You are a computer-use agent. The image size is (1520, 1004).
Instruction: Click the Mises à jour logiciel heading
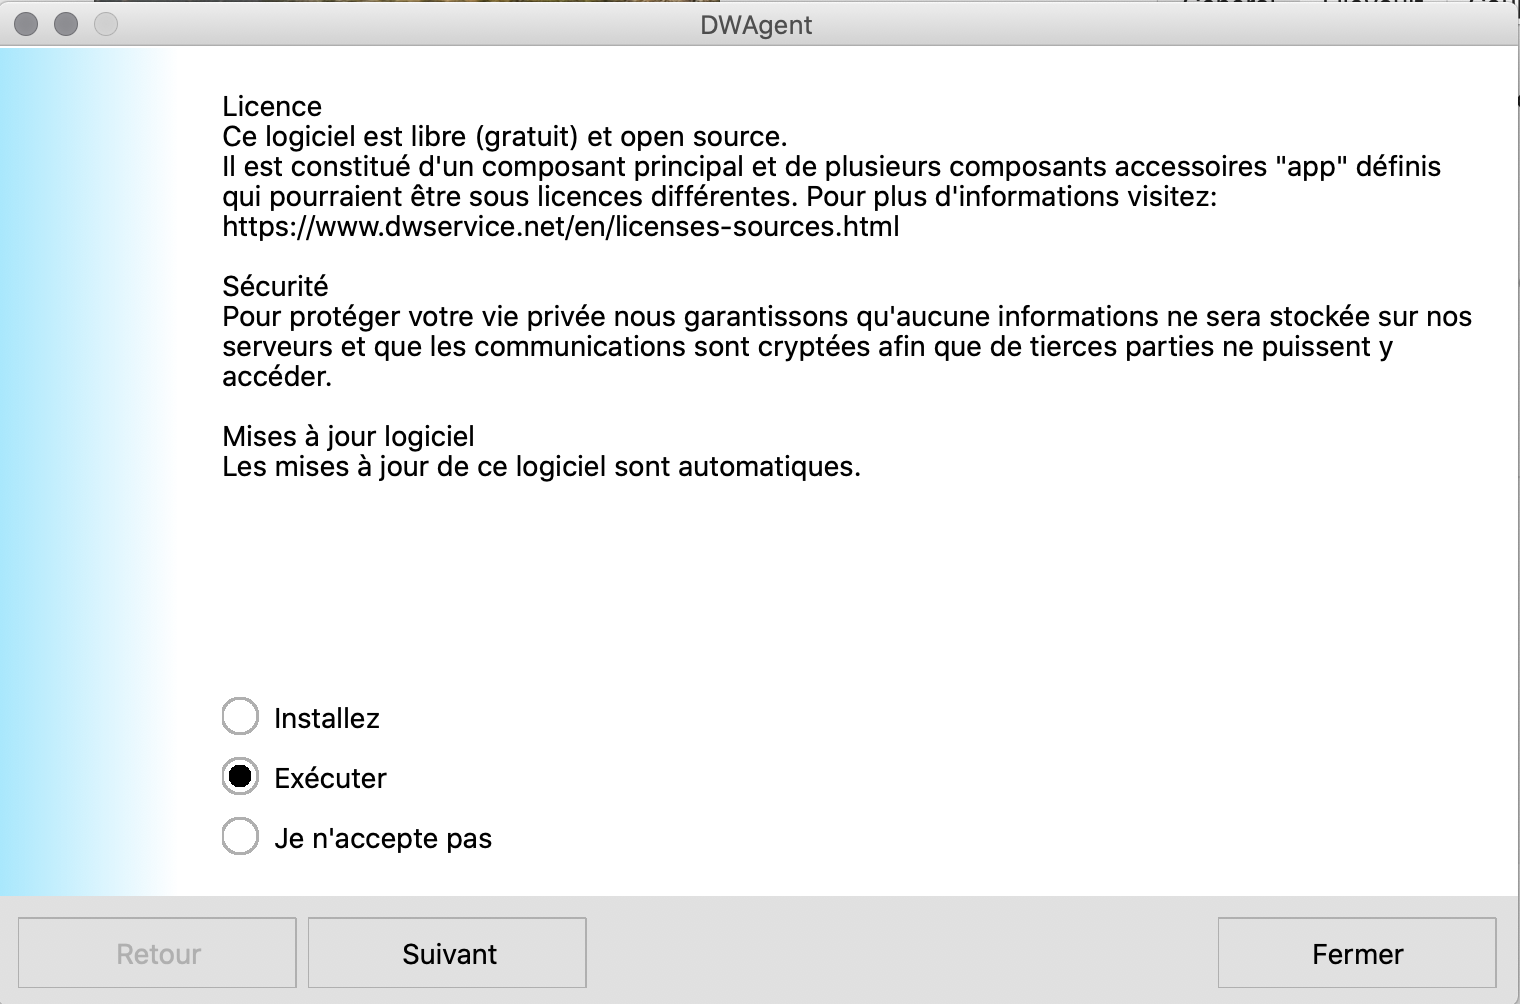coord(348,436)
